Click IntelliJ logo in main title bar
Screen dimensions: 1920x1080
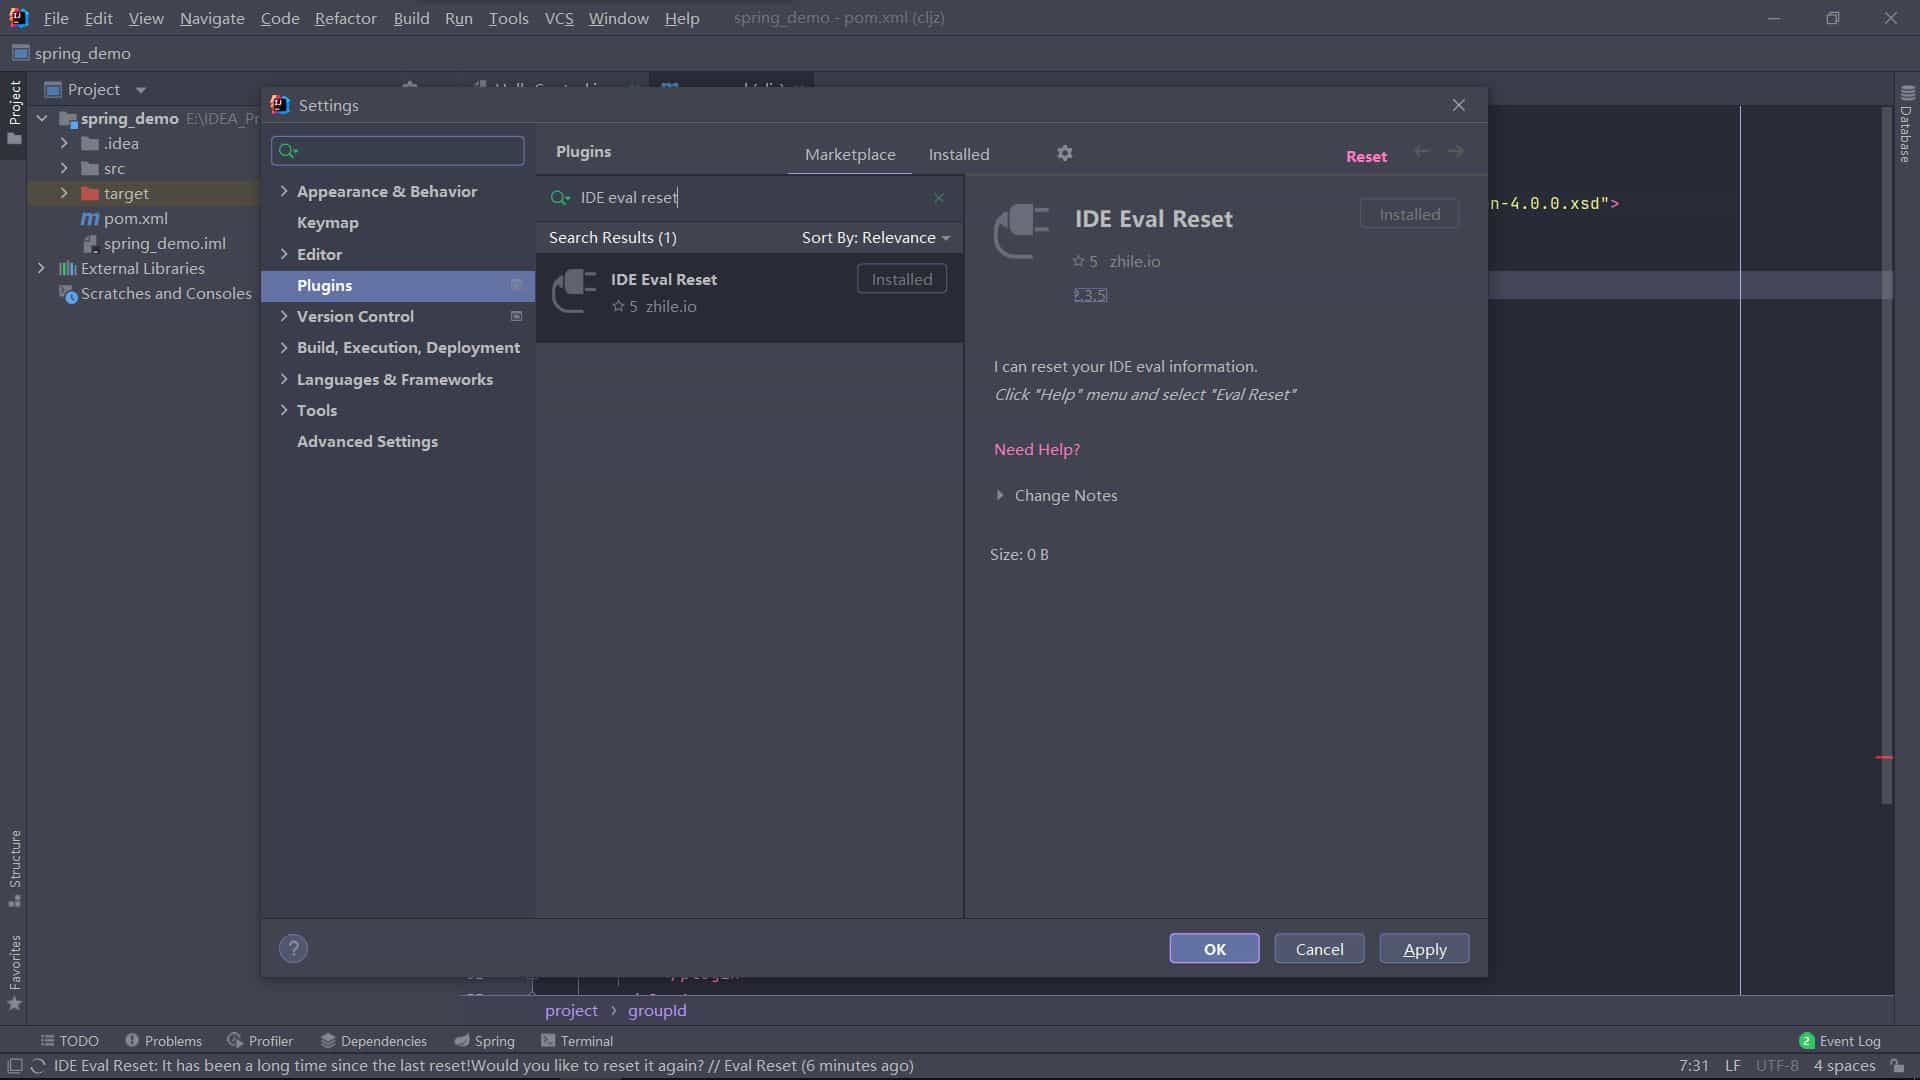18,18
